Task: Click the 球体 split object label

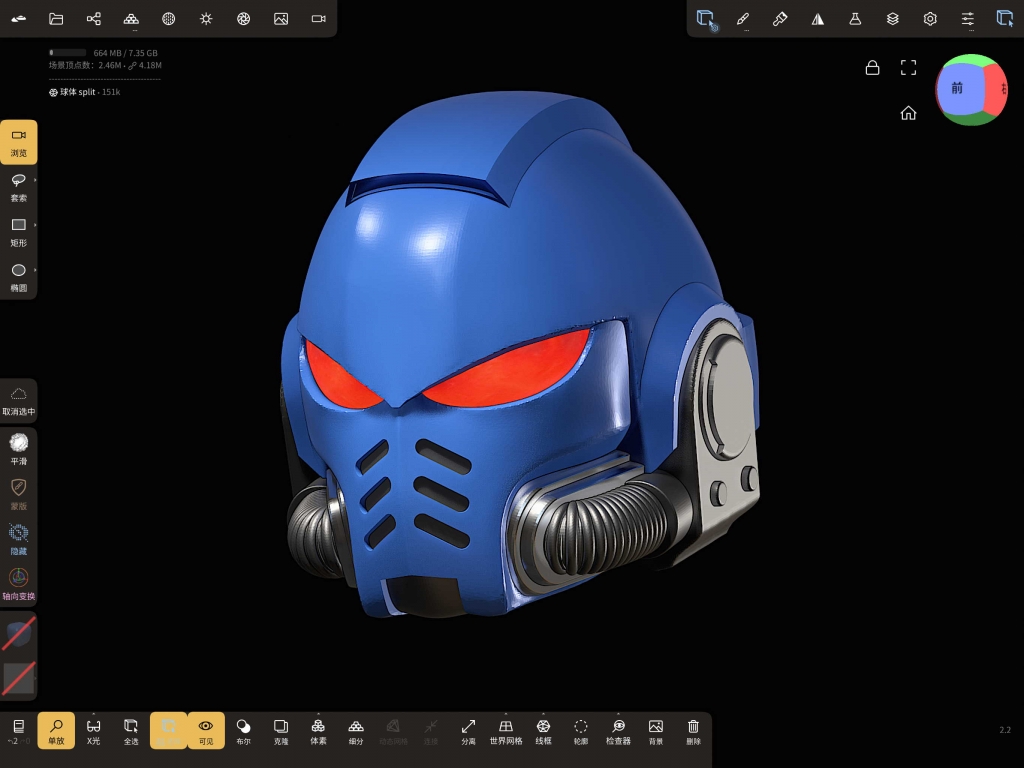Action: [x=84, y=92]
